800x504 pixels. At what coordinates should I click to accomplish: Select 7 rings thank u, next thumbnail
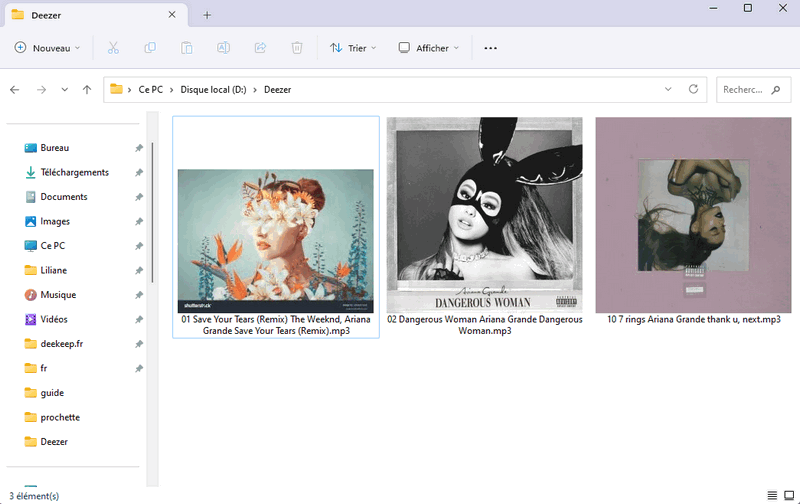693,215
